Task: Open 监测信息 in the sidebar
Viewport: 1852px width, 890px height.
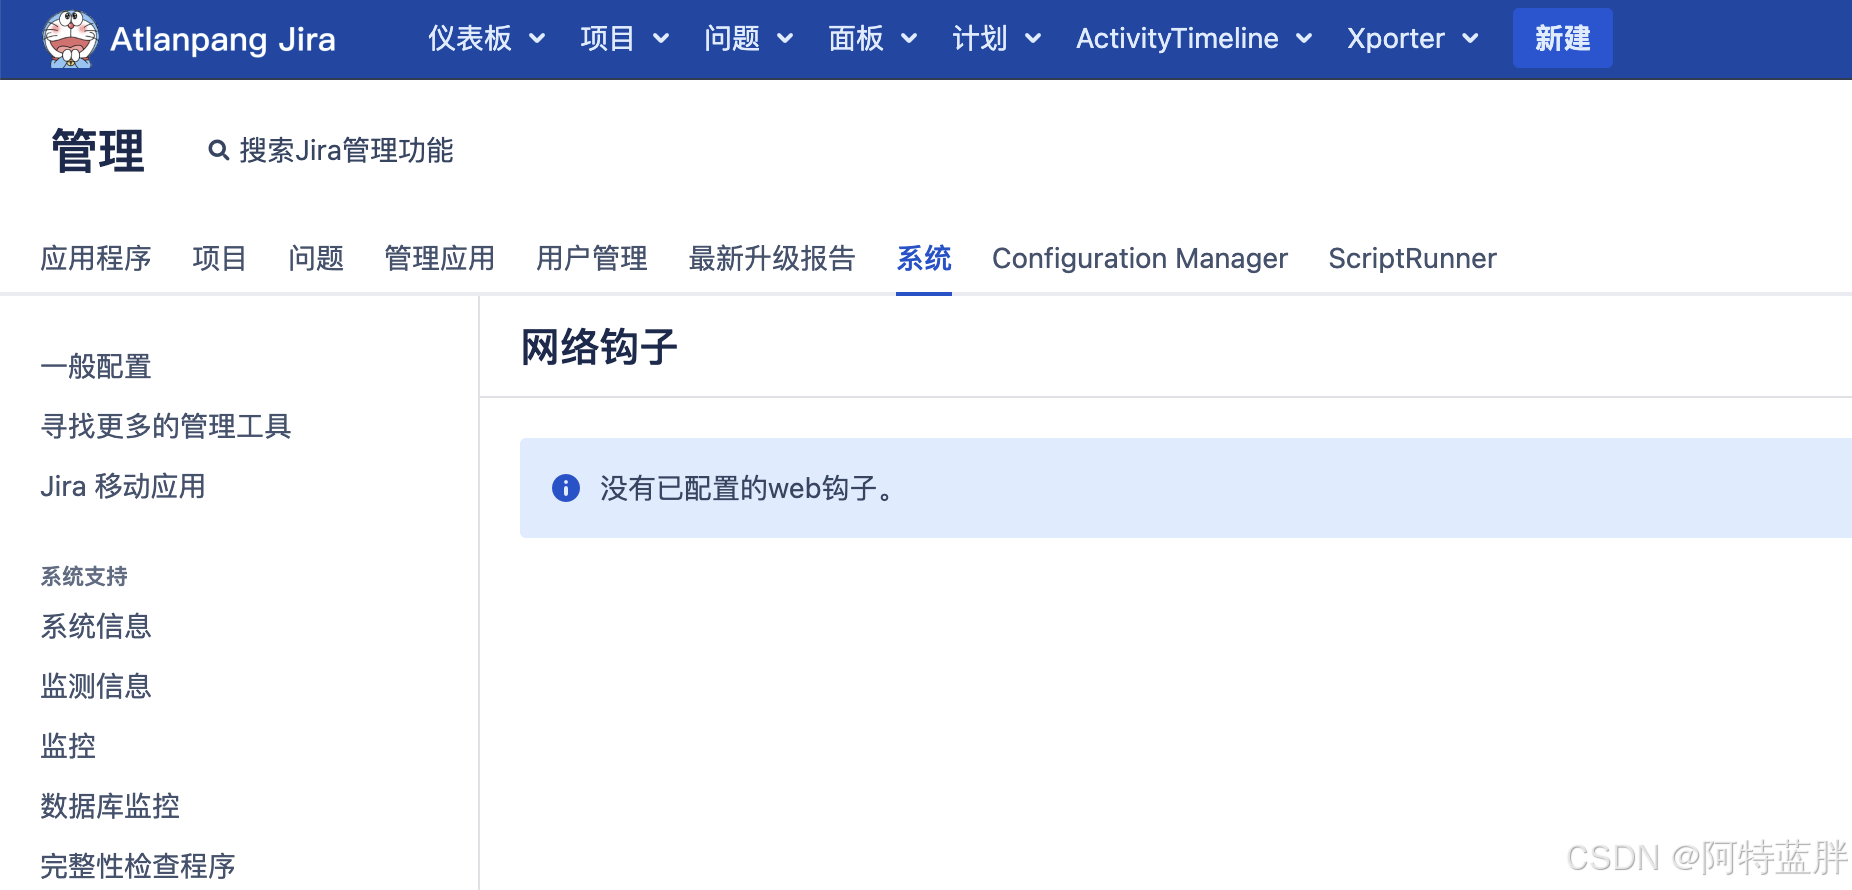Action: [x=96, y=687]
